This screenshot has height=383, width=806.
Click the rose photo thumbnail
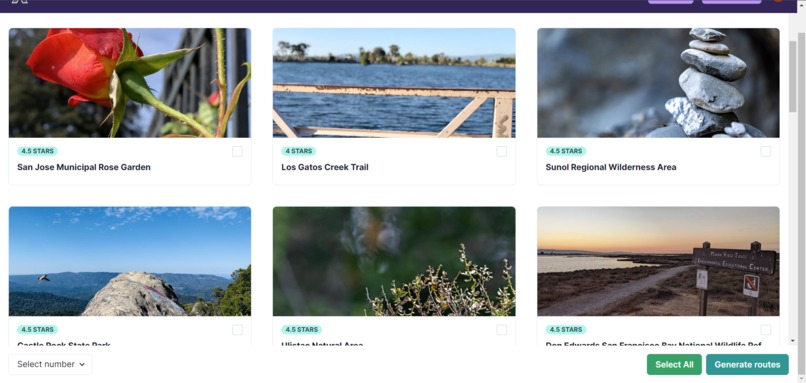[x=130, y=83]
